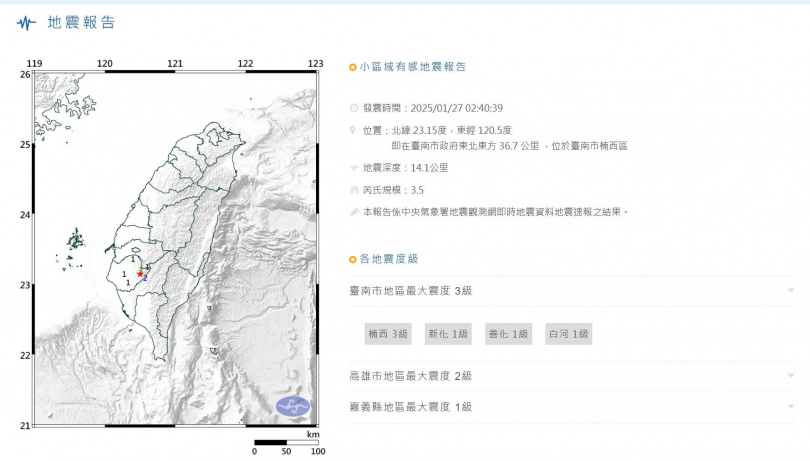Click the 小區域有感地震報告 heading

point(413,67)
